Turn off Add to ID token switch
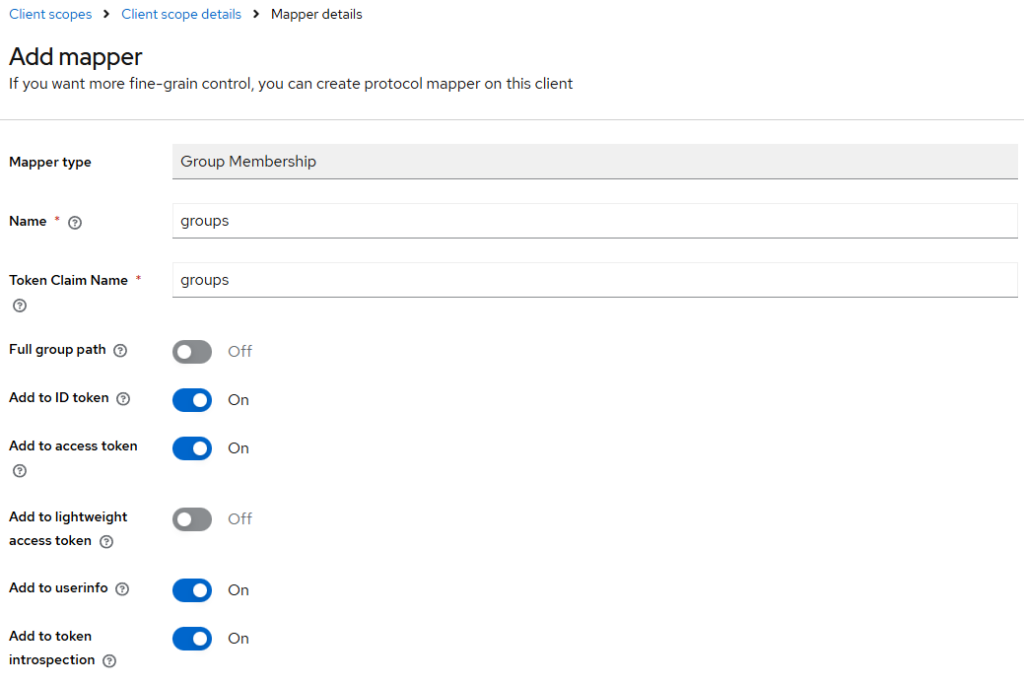The width and height of the screenshot is (1024, 684). pyautogui.click(x=192, y=400)
